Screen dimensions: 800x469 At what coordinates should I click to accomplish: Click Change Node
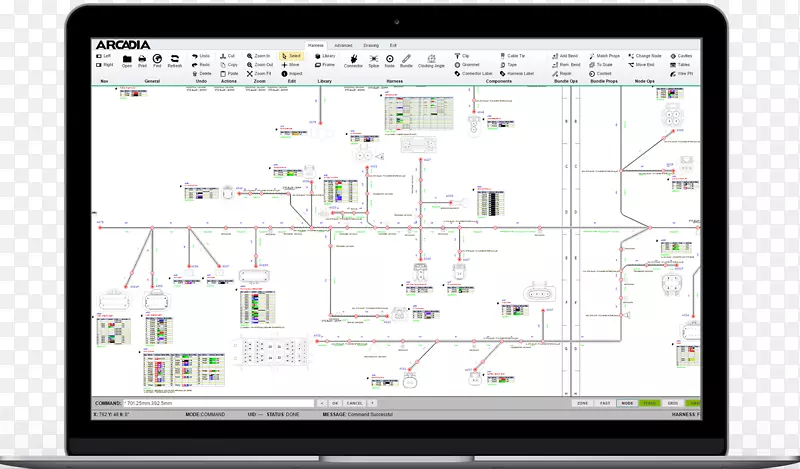point(645,56)
